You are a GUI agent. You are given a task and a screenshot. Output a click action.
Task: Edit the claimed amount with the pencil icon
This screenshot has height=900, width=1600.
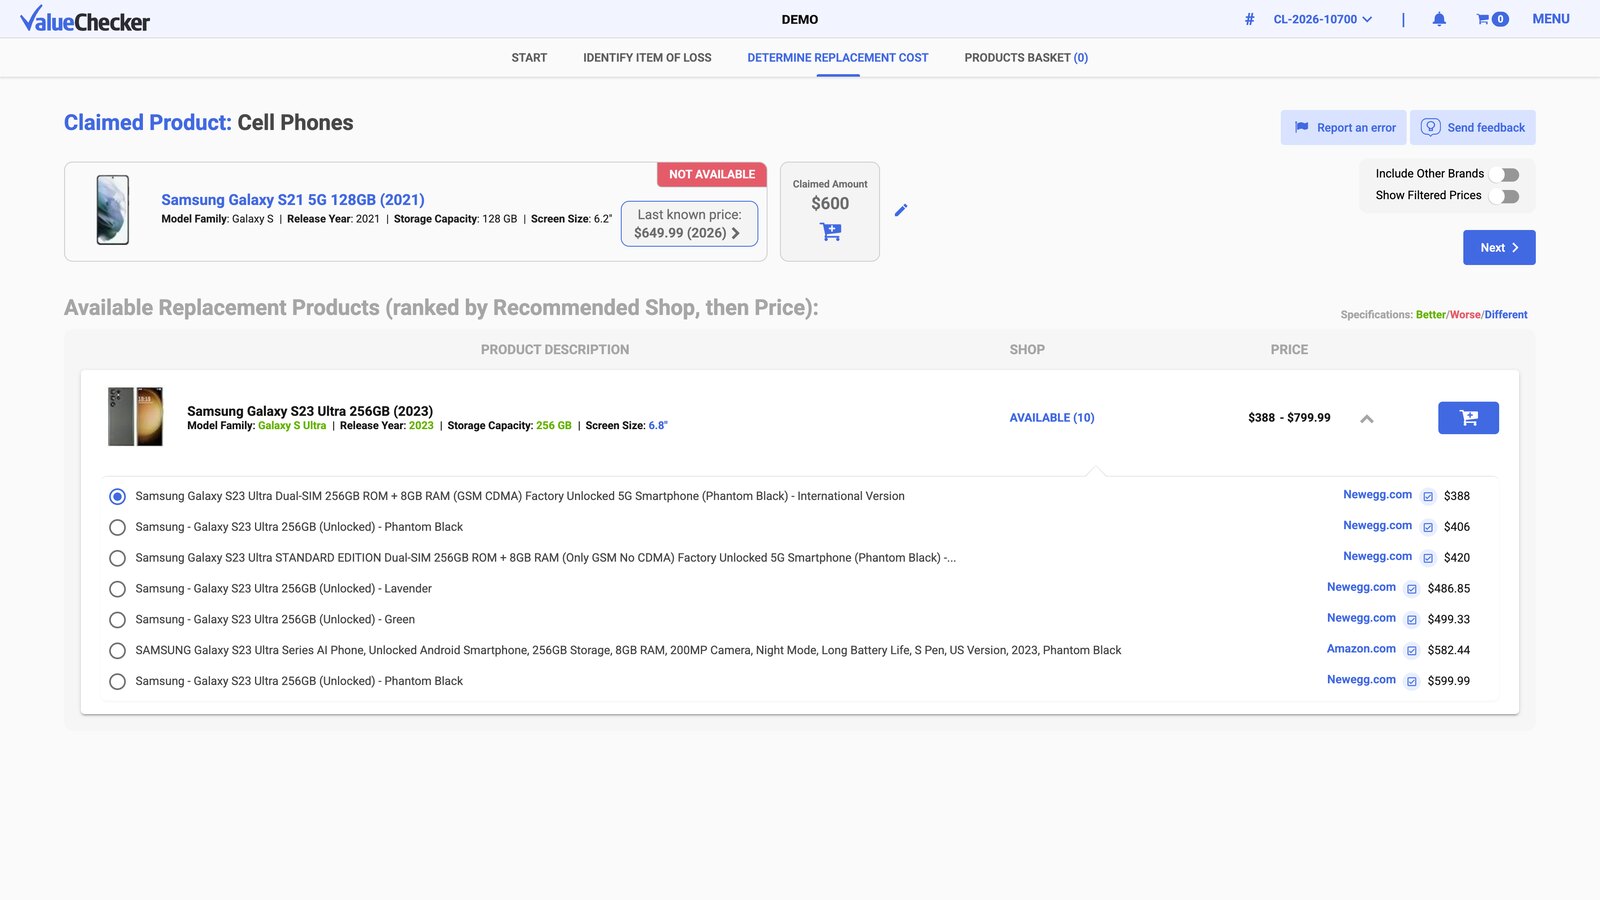(x=901, y=210)
